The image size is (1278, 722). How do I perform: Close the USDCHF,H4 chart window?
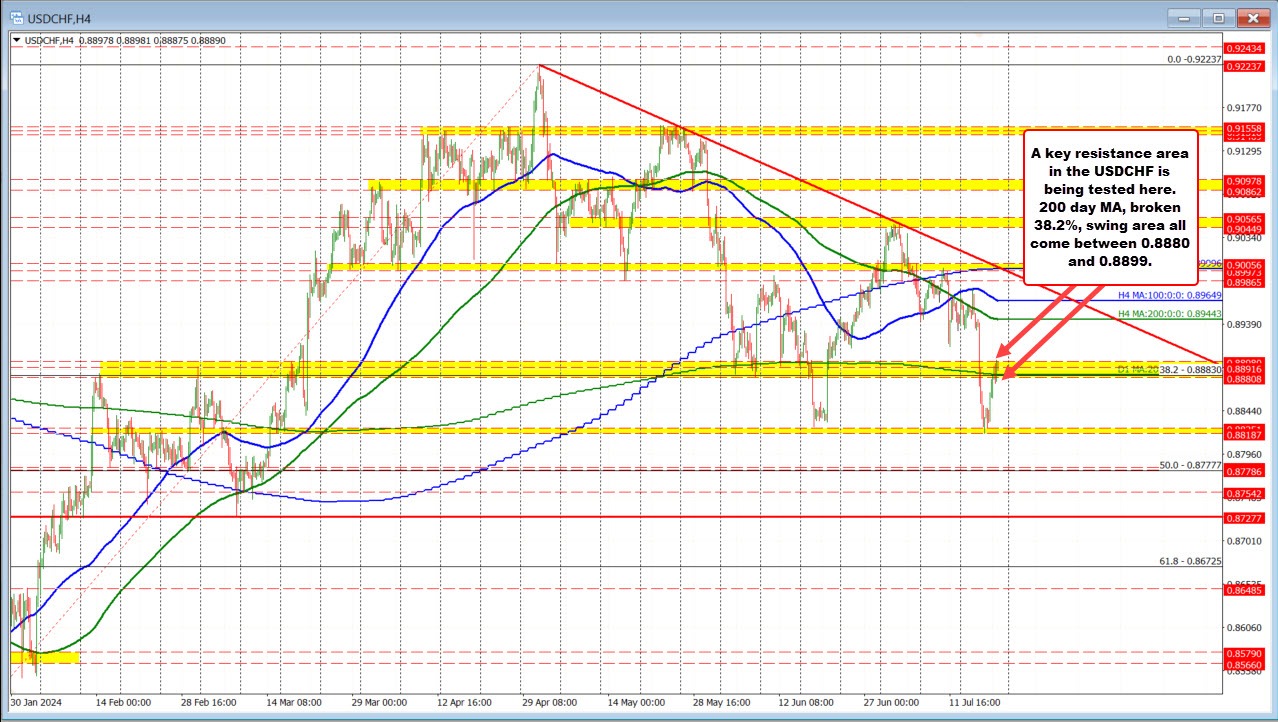(1248, 17)
